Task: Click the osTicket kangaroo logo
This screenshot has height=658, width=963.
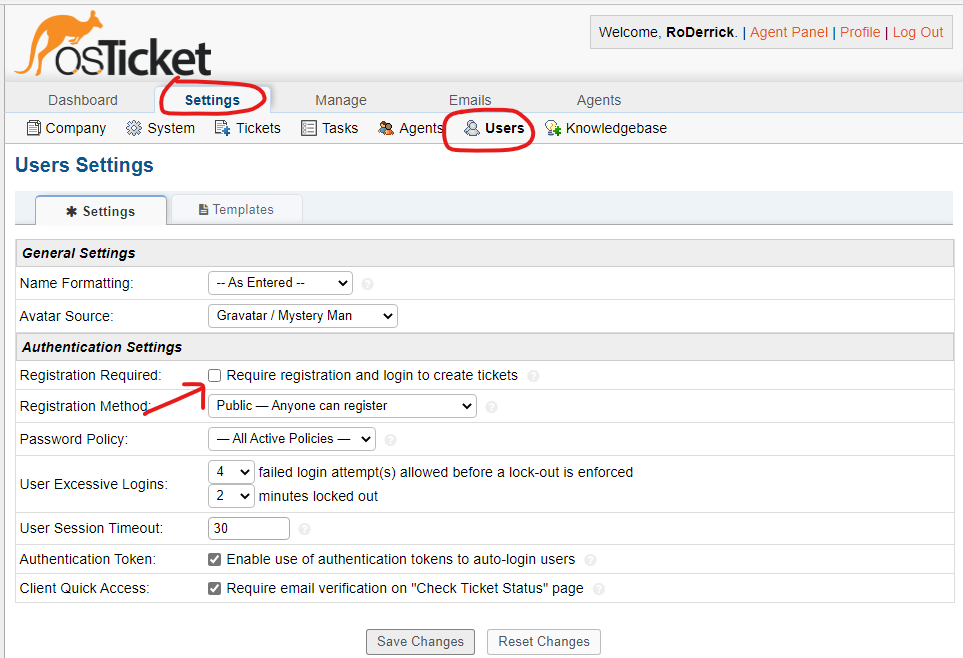Action: coord(113,44)
